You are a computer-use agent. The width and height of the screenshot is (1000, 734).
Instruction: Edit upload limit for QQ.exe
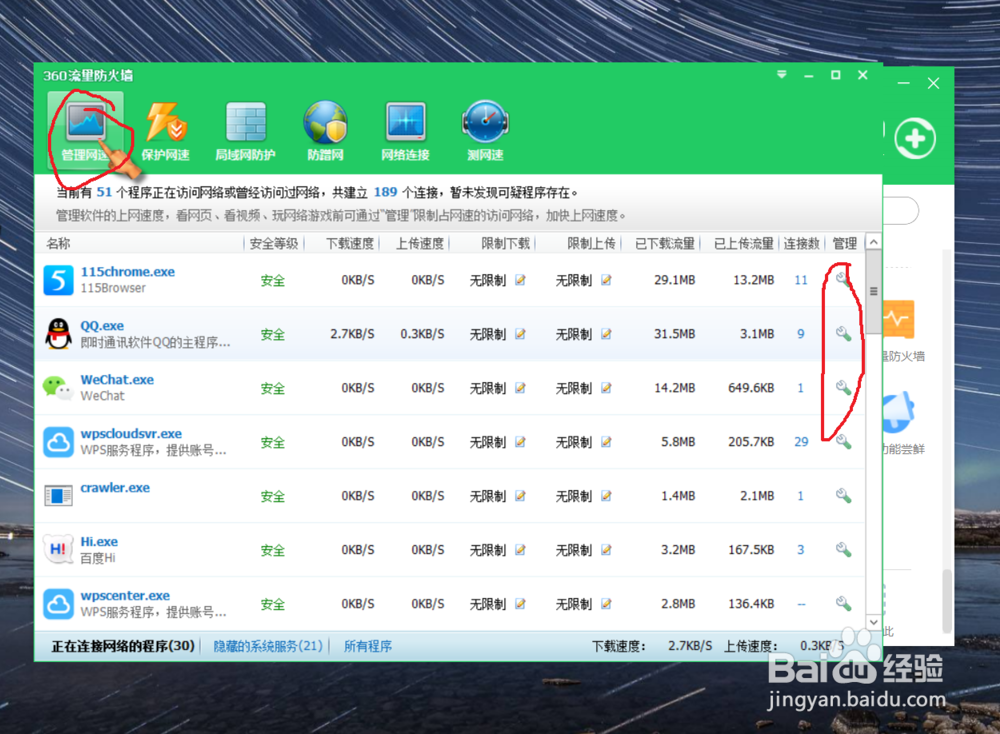coord(607,334)
